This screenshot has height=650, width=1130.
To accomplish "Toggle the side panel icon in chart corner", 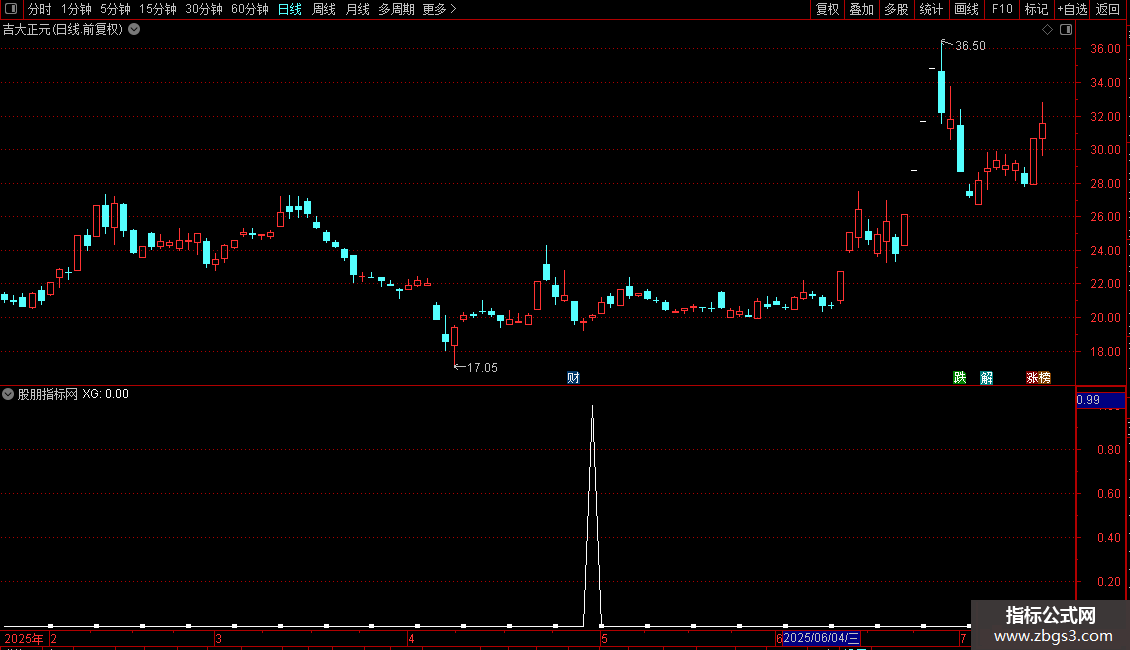I will click(1066, 30).
